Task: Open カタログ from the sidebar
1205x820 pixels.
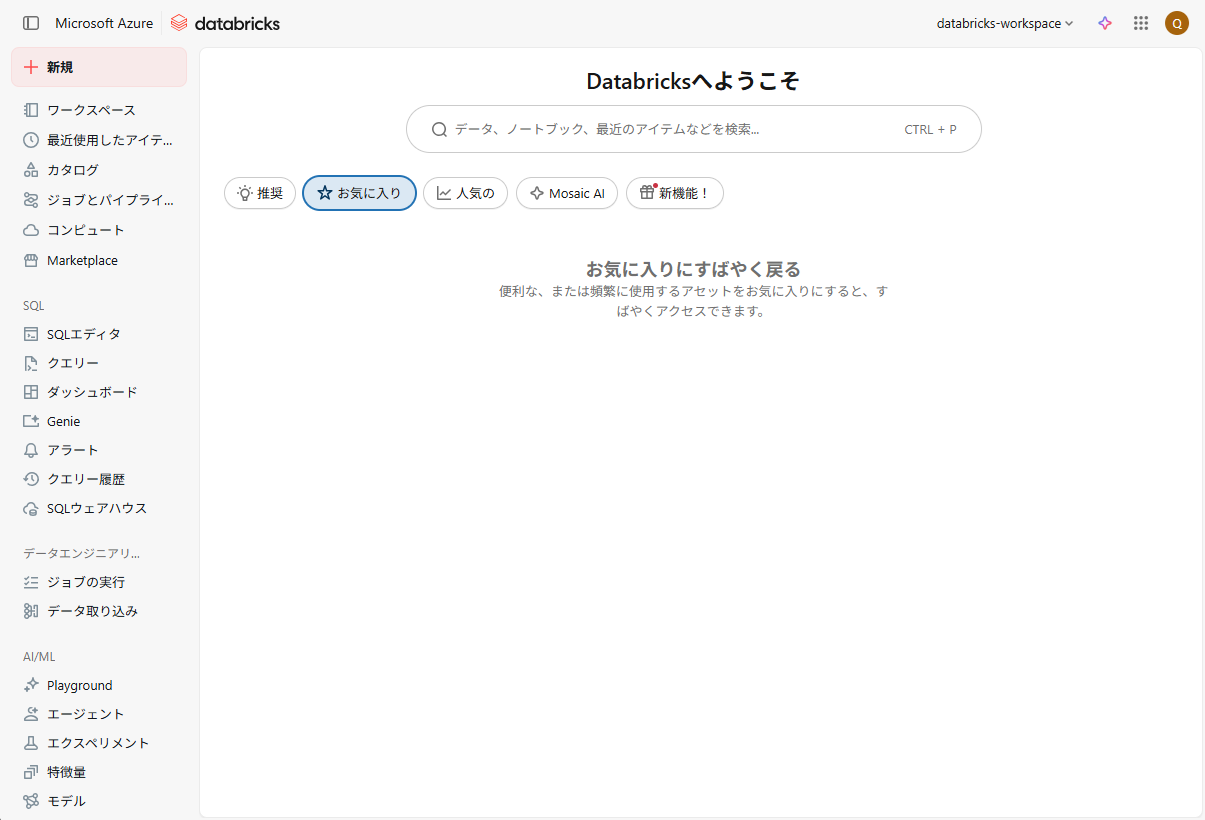Action: 73,170
